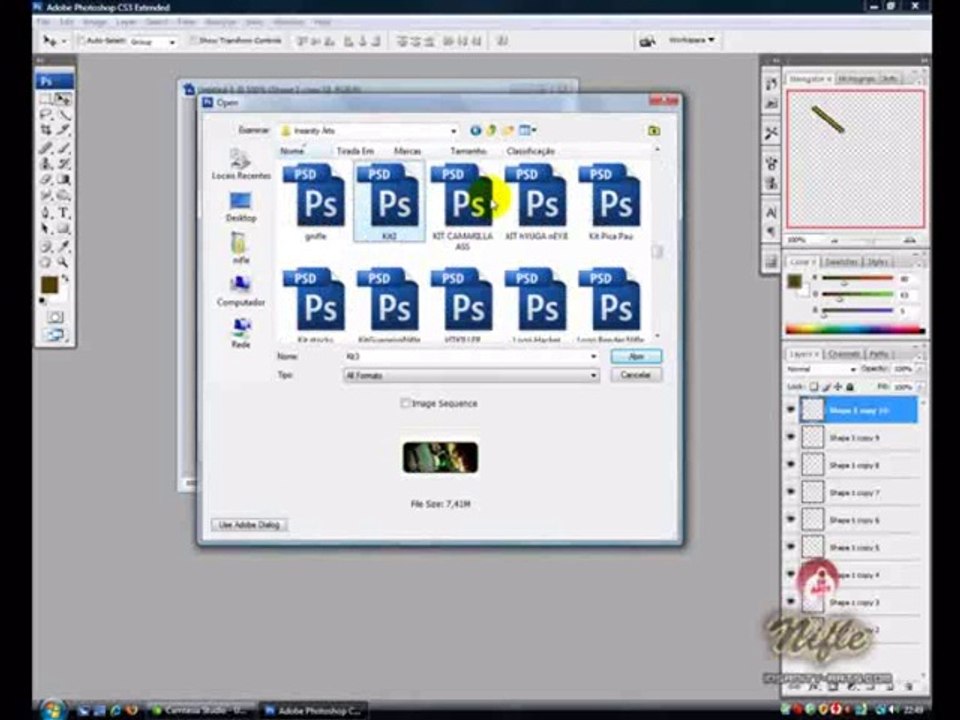This screenshot has height=720, width=960.
Task: Hide the Shape 1 copy 5 layer
Action: [790, 547]
